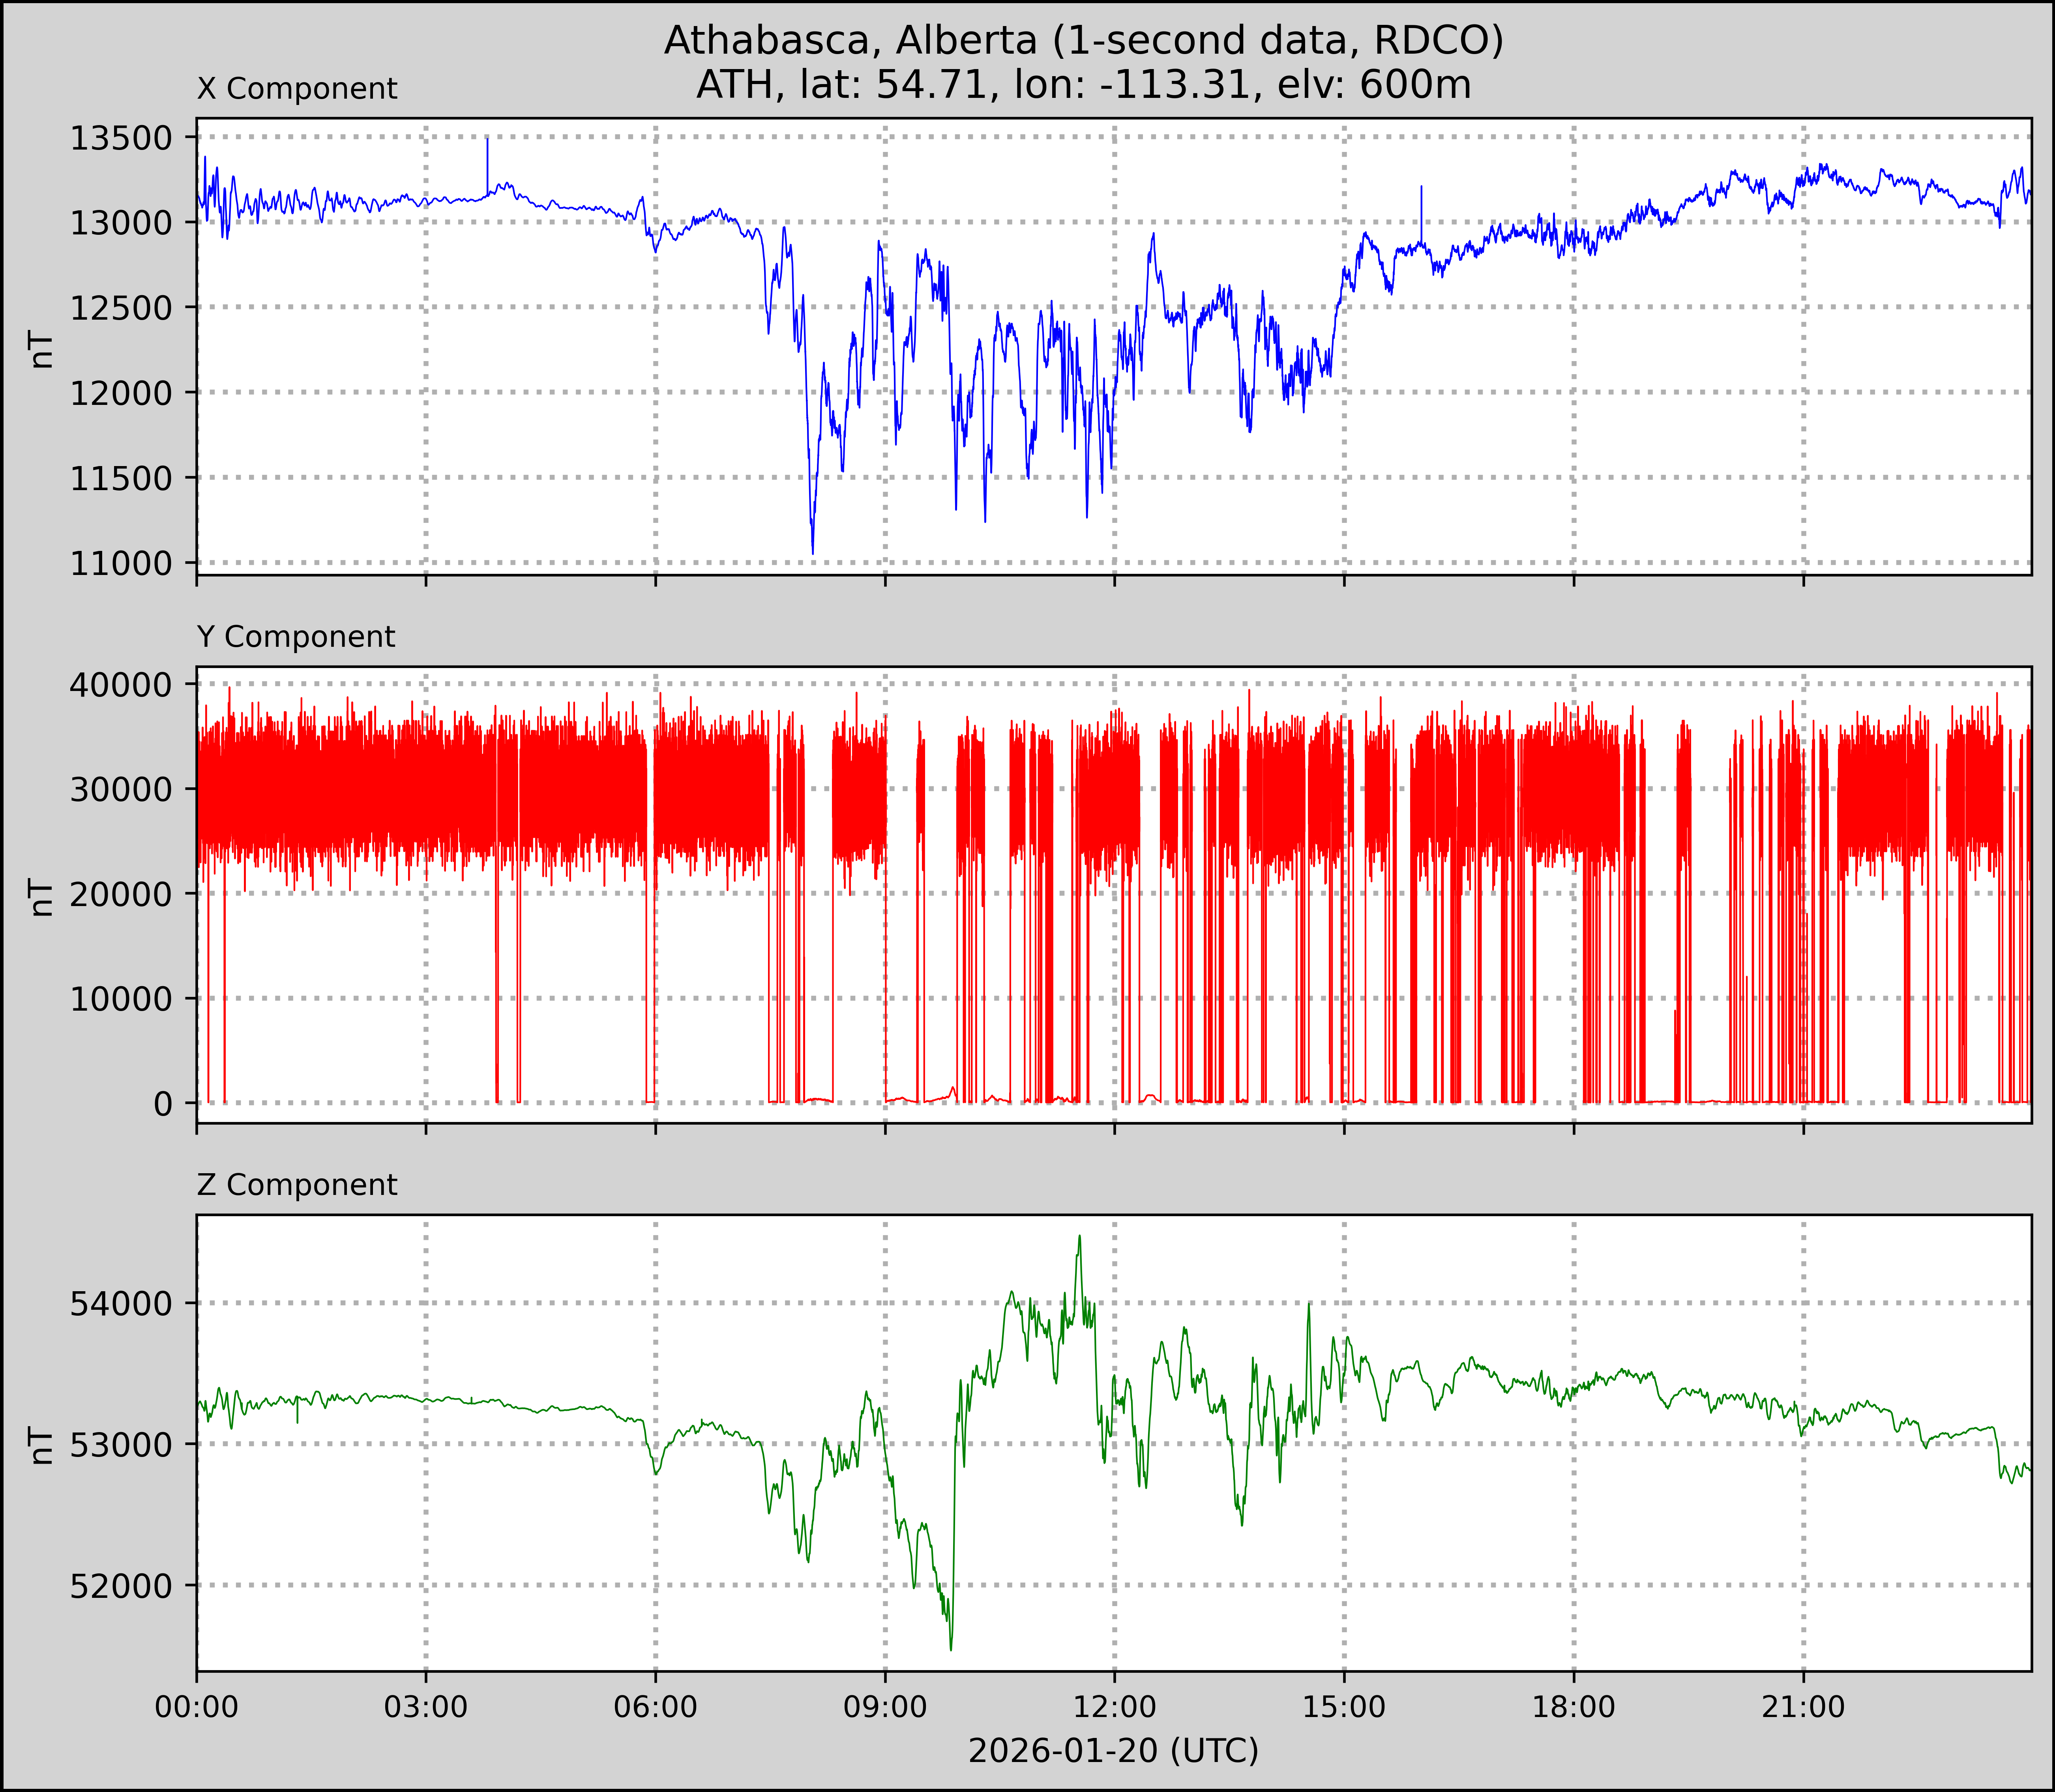Click the "2026-01-20 (UTC)" axis caption

click(x=1113, y=1751)
